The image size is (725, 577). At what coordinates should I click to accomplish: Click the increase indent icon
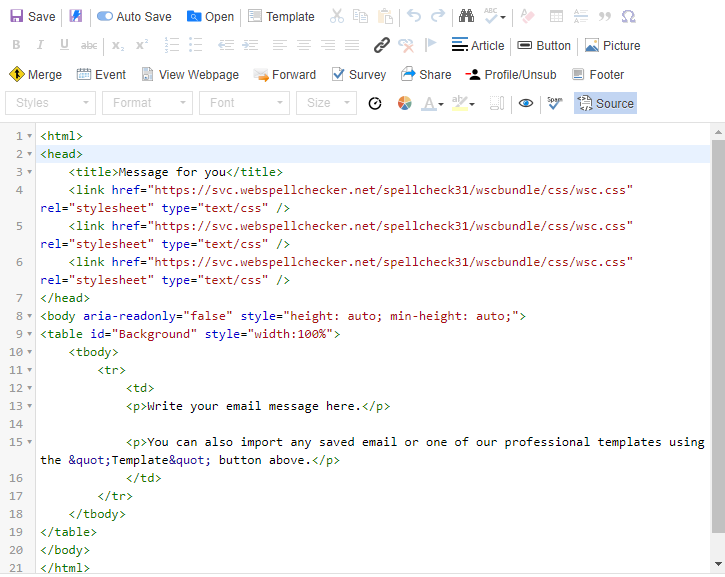coord(250,45)
